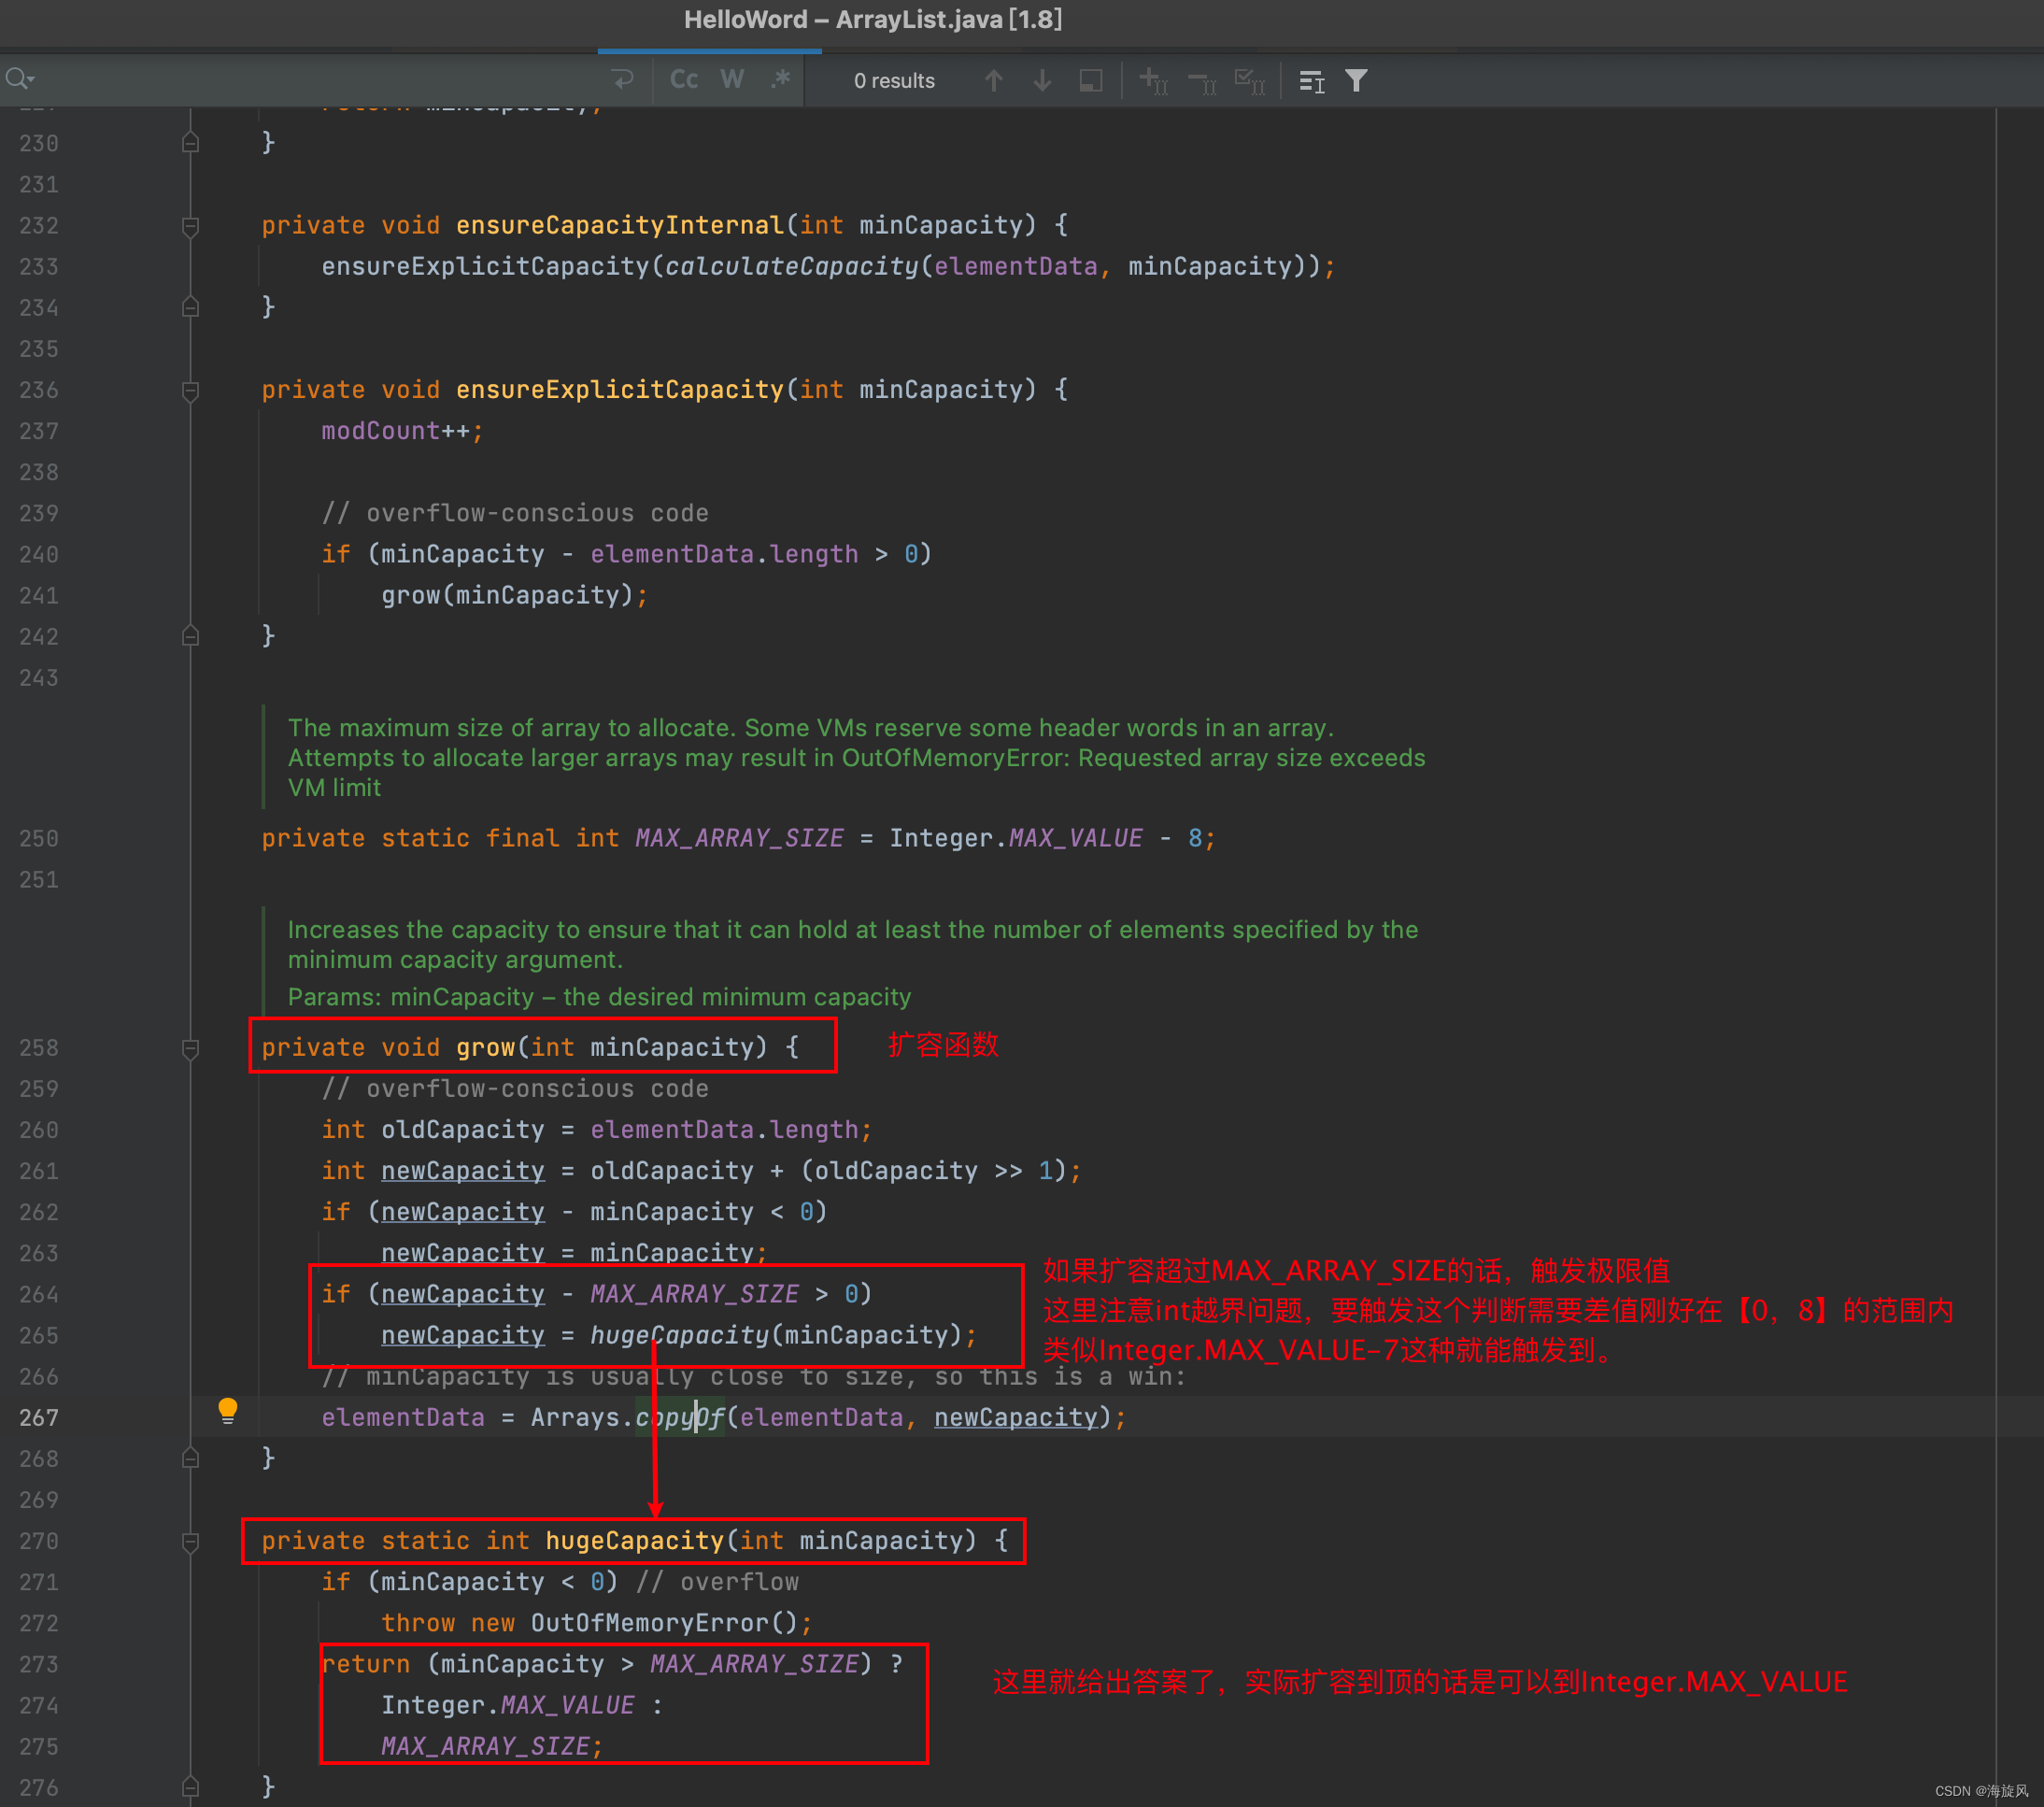The height and width of the screenshot is (1807, 2044).
Task: Click "// overflow" comment on line 271
Action: click(717, 1582)
